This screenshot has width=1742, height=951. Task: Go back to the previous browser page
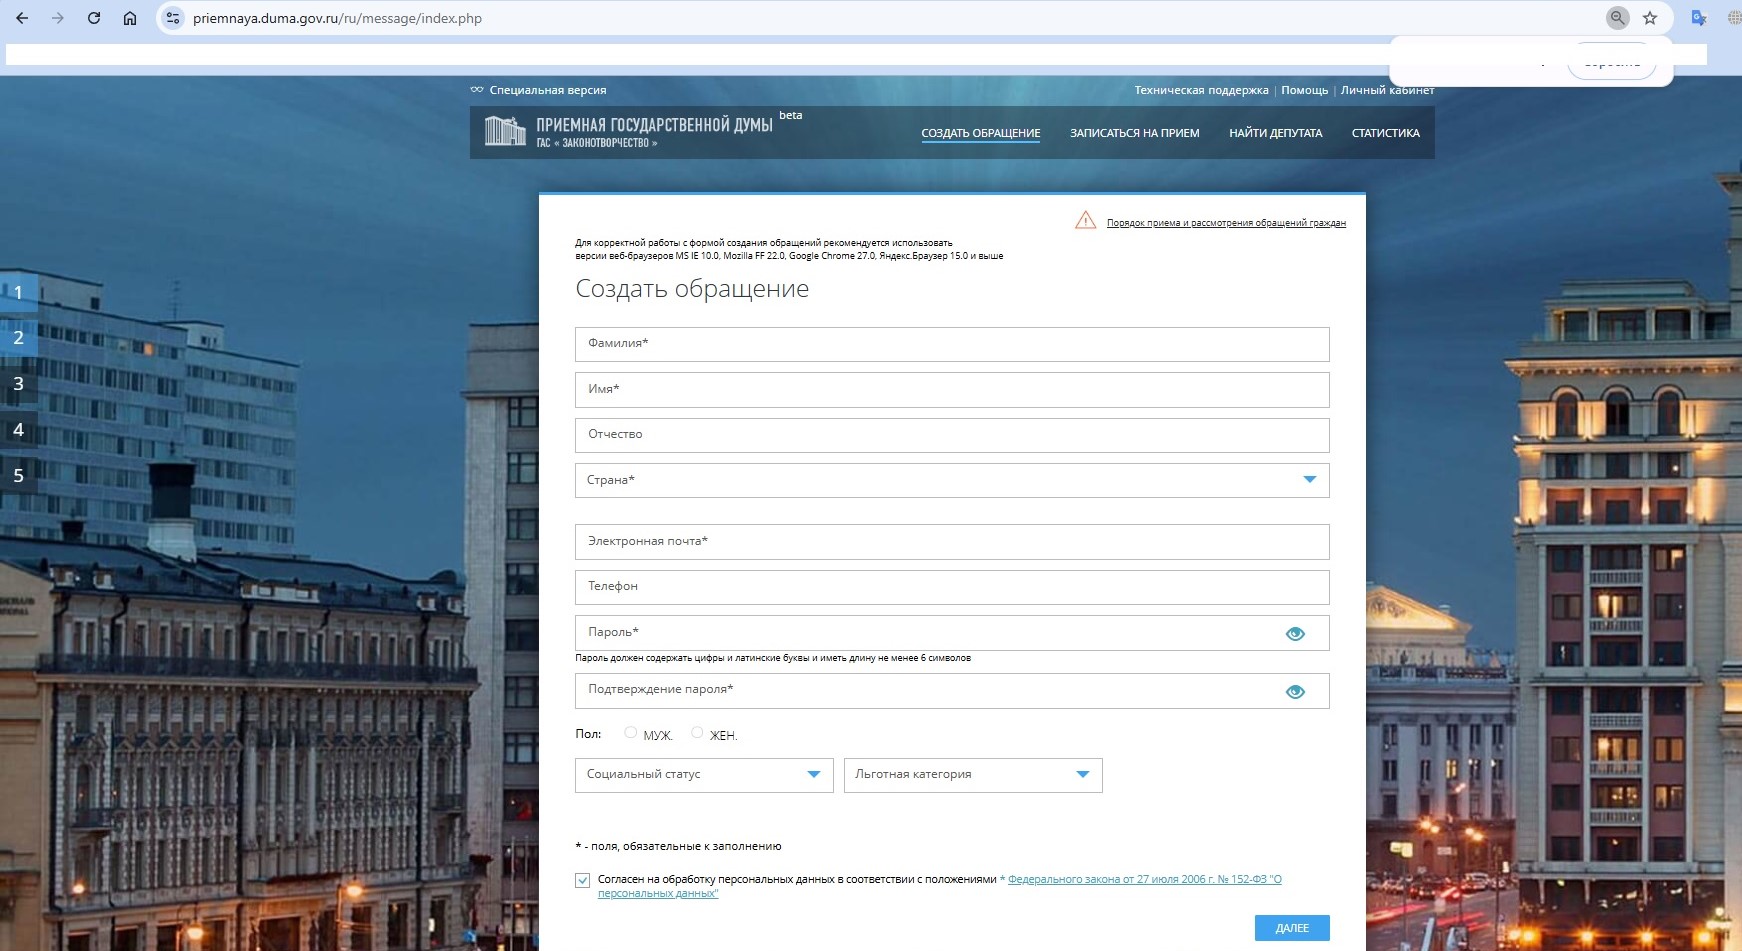point(22,18)
